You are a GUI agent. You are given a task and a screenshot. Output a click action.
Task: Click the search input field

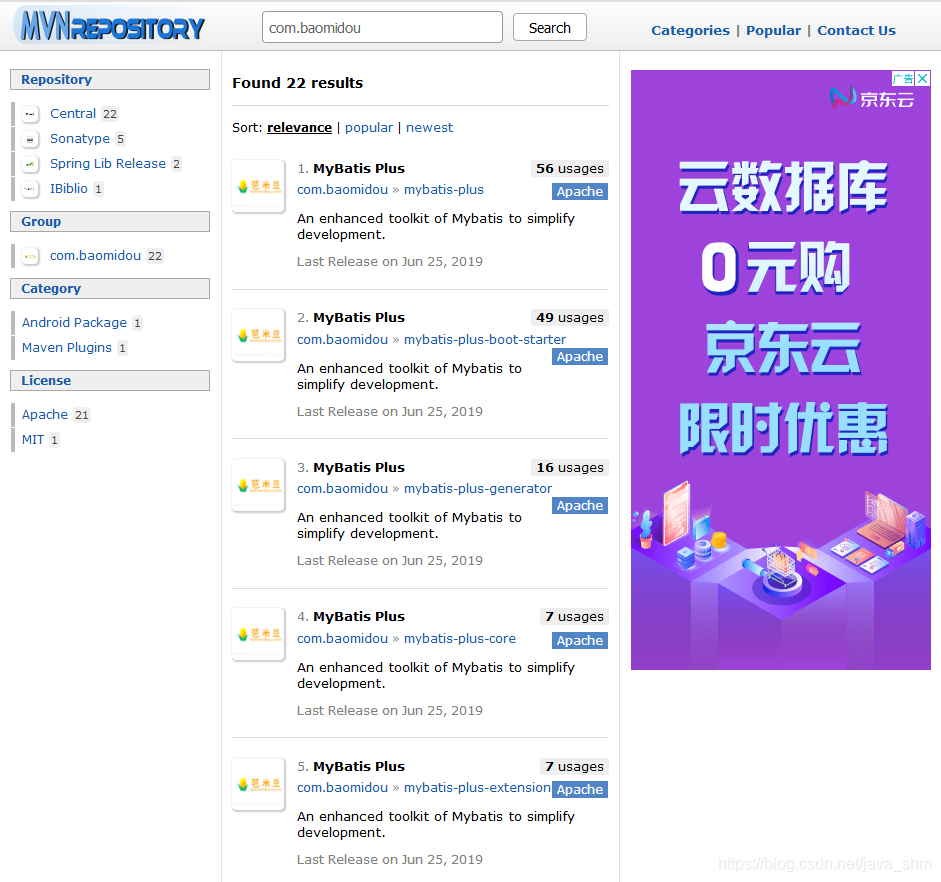coord(382,28)
